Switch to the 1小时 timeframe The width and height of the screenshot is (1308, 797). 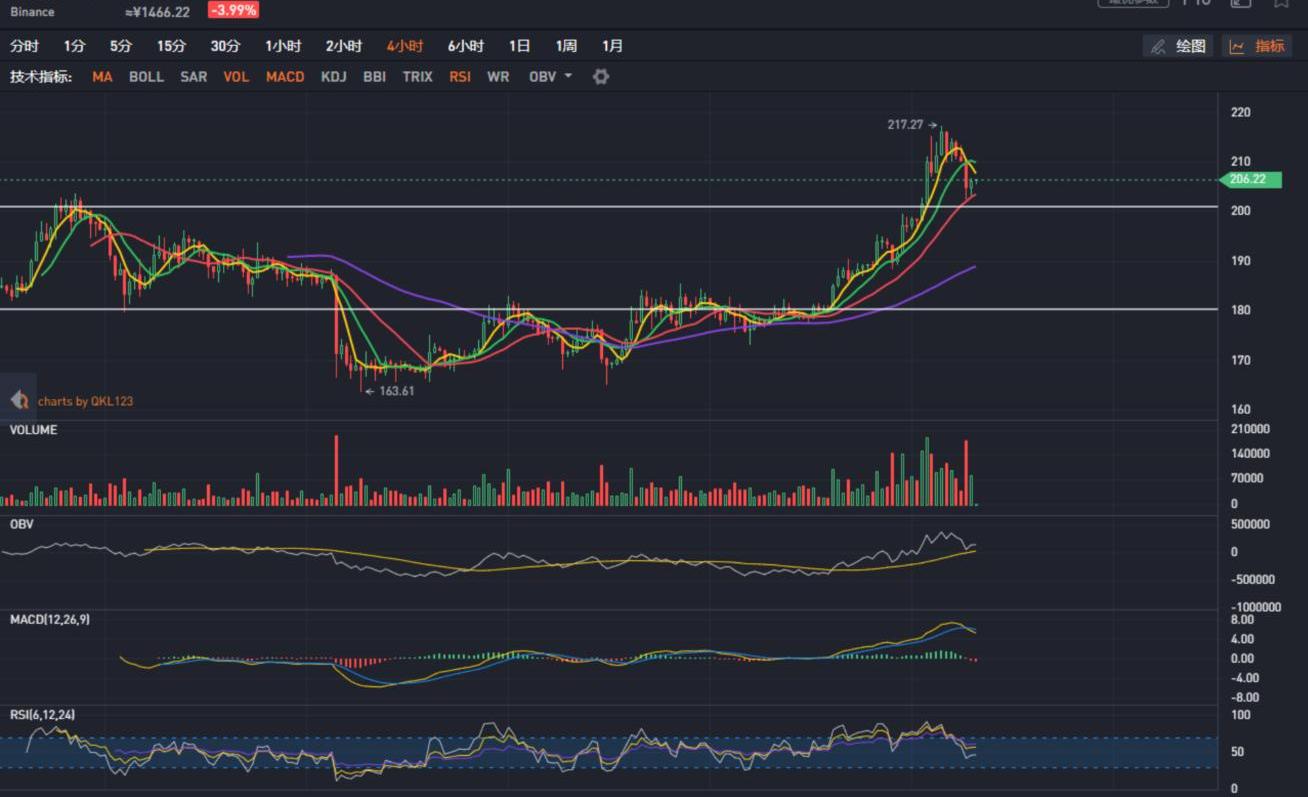(x=283, y=46)
